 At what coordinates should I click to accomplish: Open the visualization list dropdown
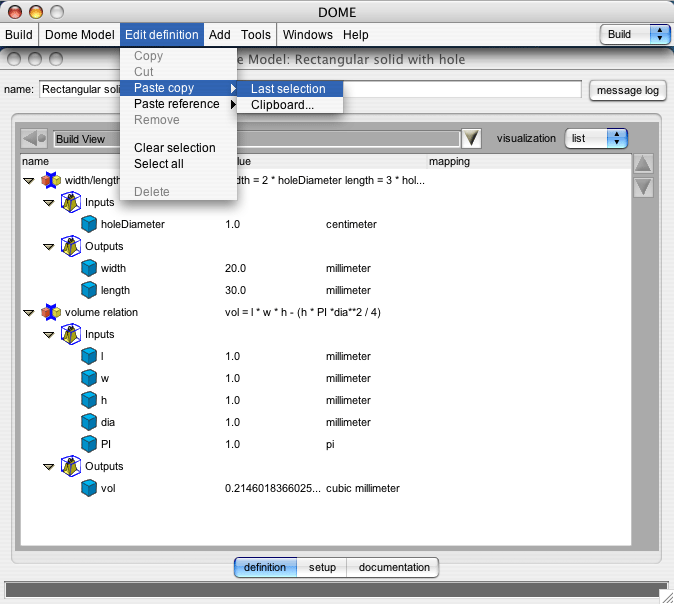(x=596, y=138)
